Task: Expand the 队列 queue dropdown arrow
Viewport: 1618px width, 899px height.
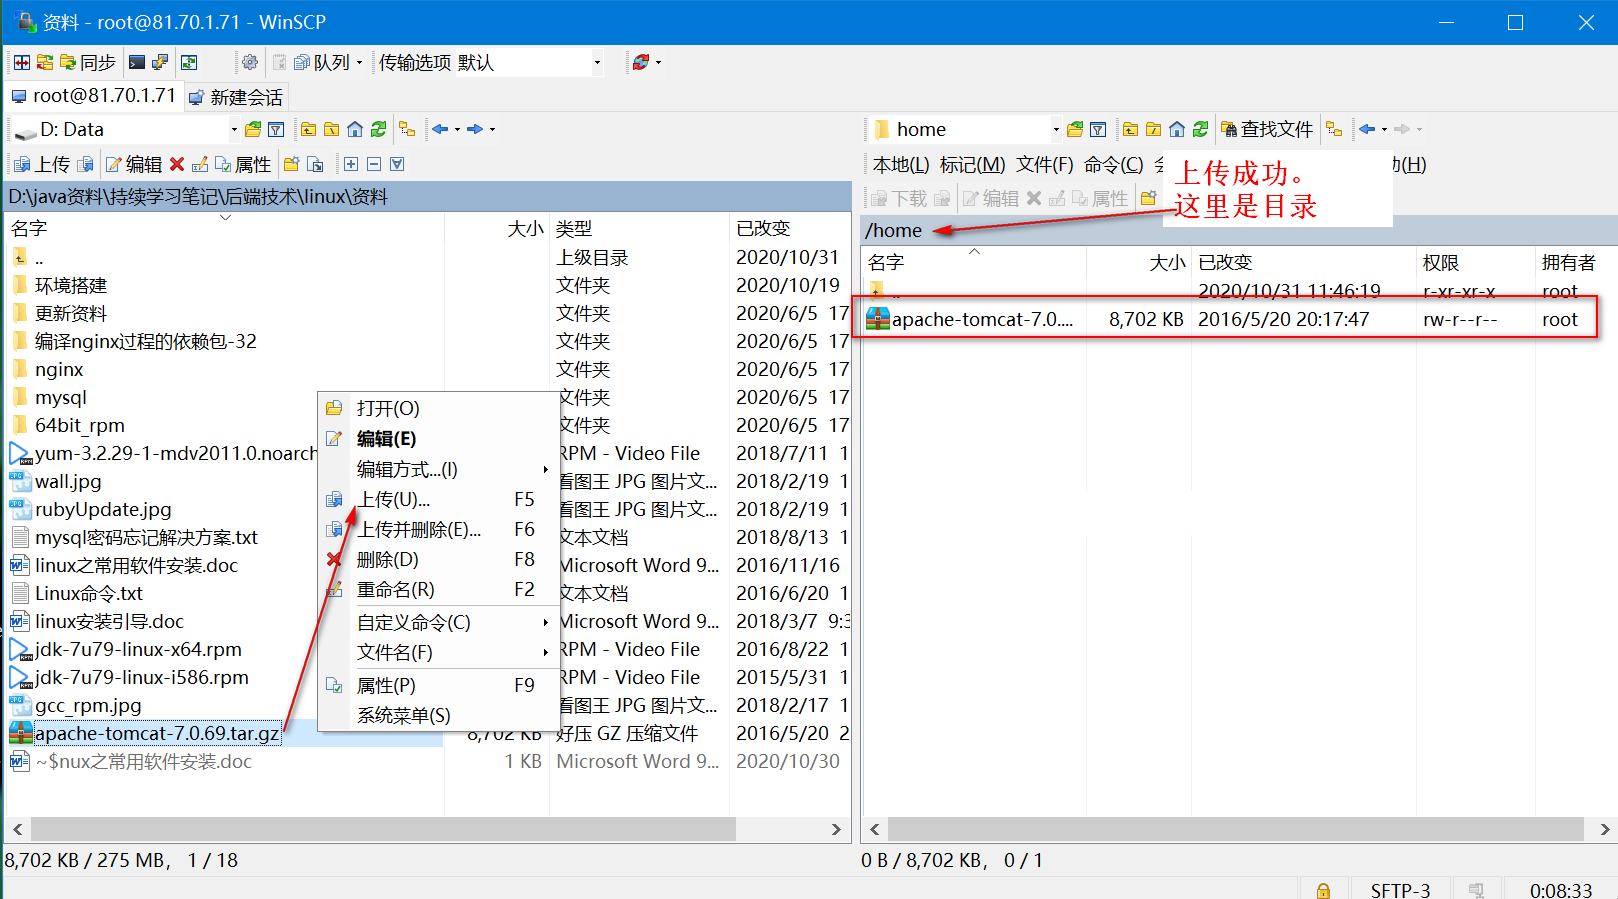Action: click(x=360, y=63)
